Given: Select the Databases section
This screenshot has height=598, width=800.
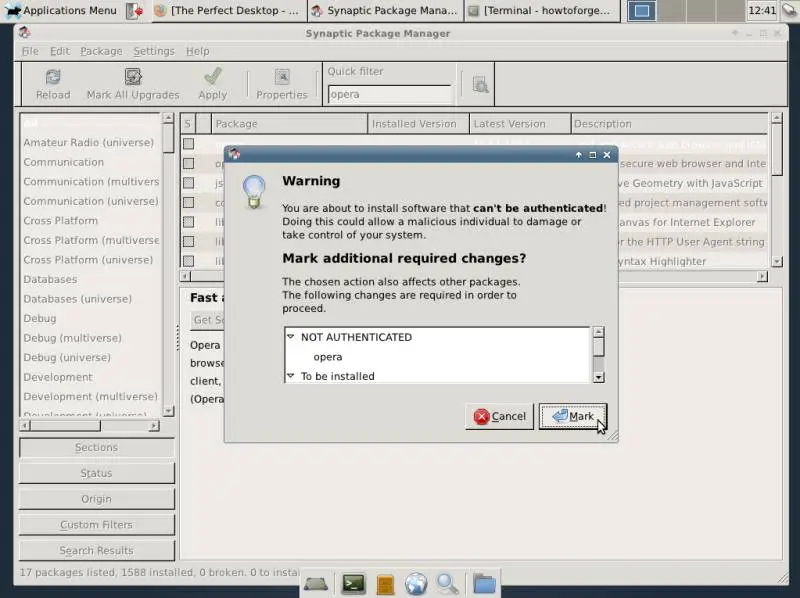Looking at the screenshot, I should tap(51, 279).
